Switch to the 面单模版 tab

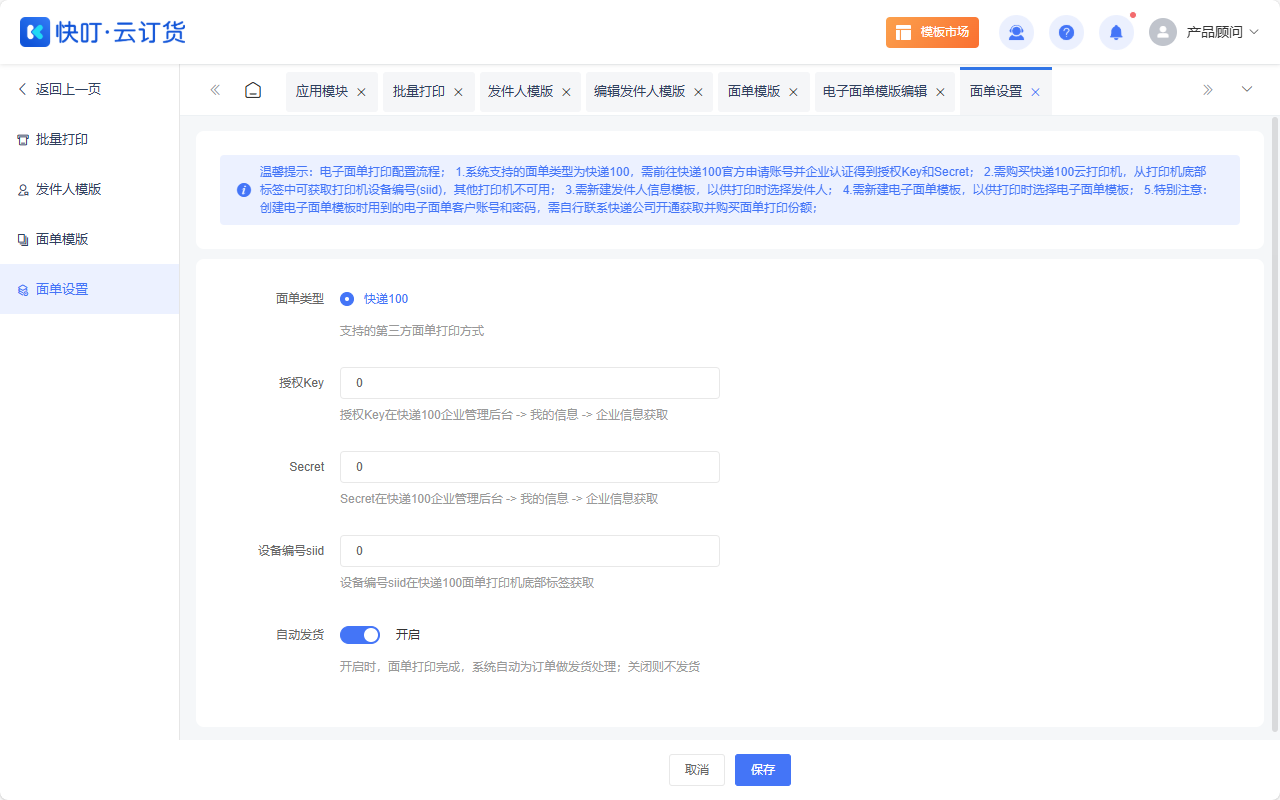click(754, 91)
